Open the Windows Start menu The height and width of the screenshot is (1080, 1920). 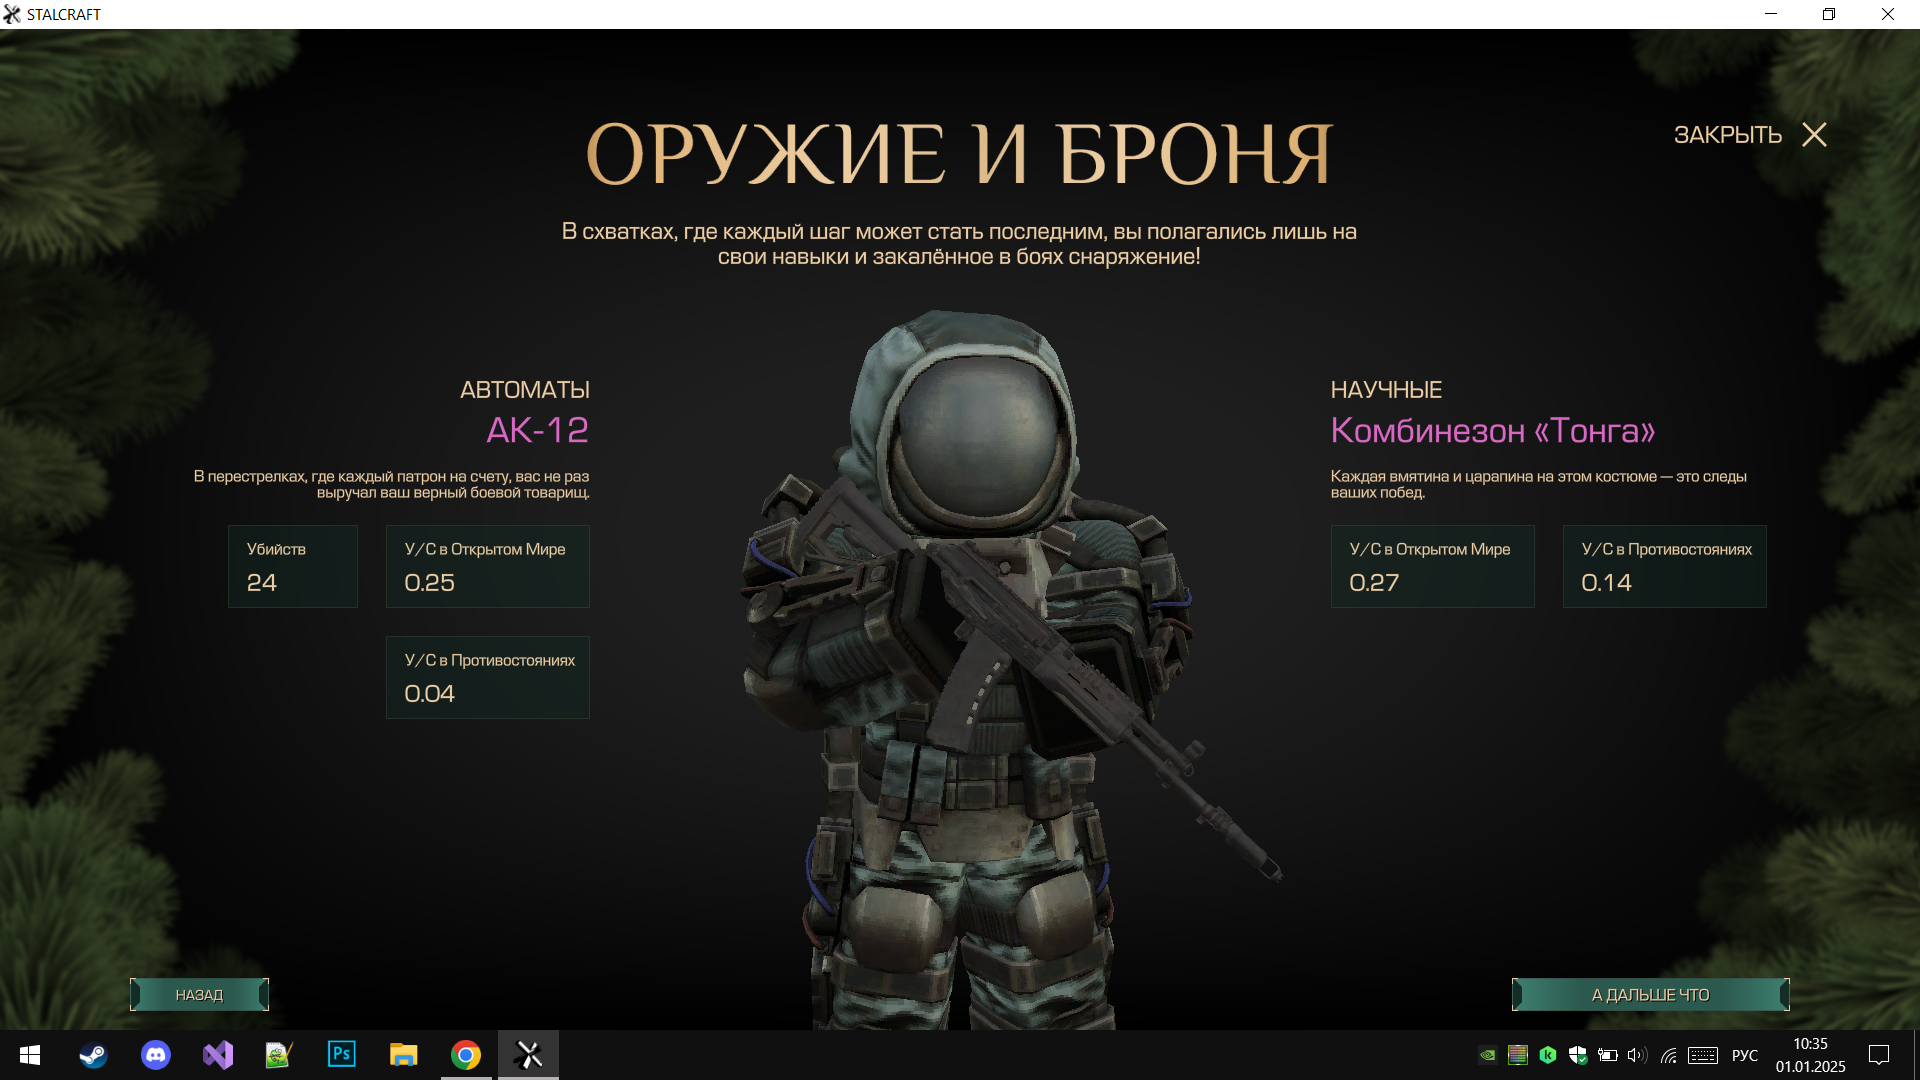tap(30, 1055)
